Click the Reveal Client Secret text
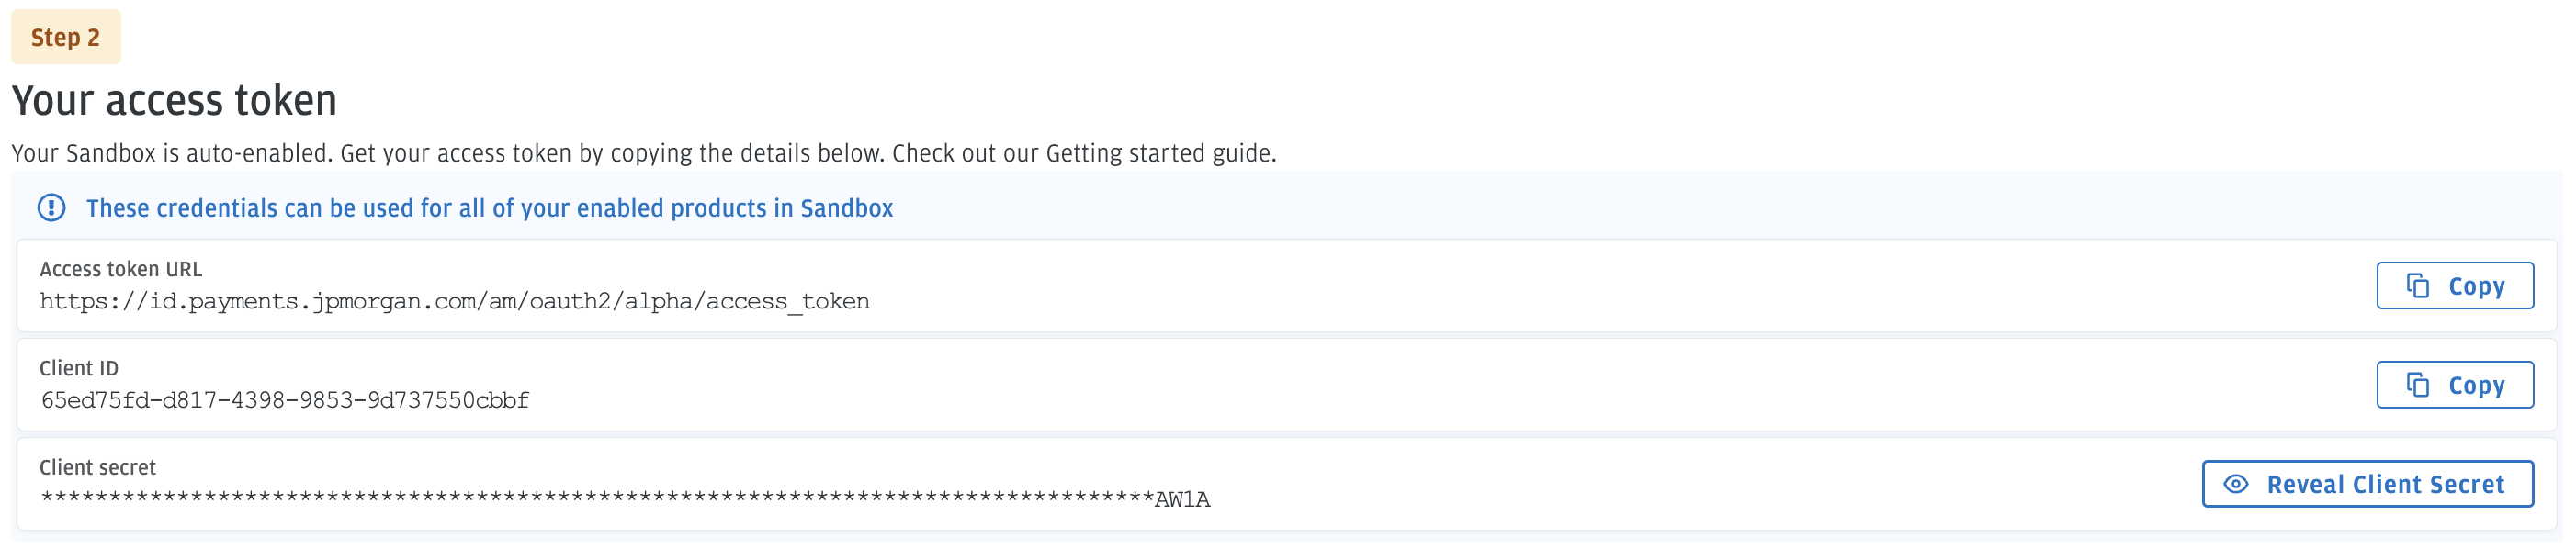Screen dimensions: 2576x560 [2385, 484]
